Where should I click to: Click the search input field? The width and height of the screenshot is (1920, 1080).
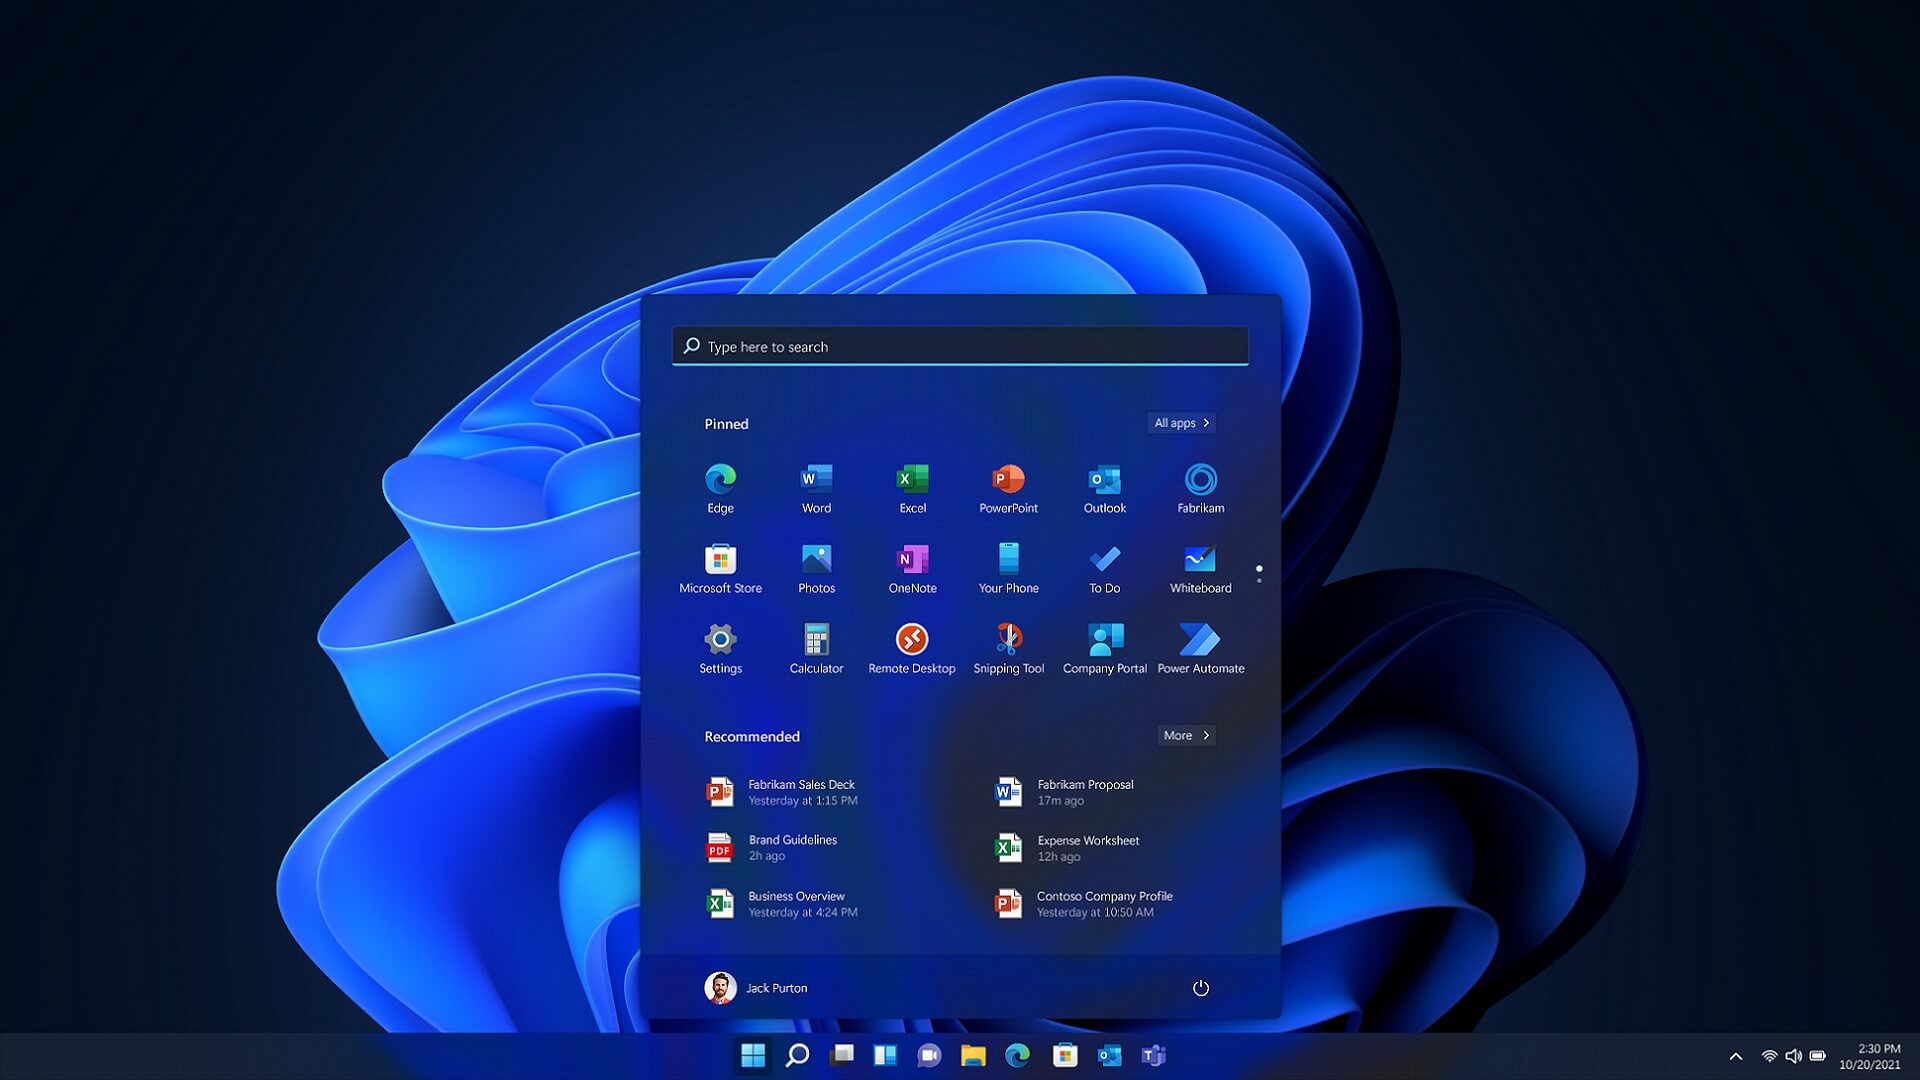tap(960, 345)
